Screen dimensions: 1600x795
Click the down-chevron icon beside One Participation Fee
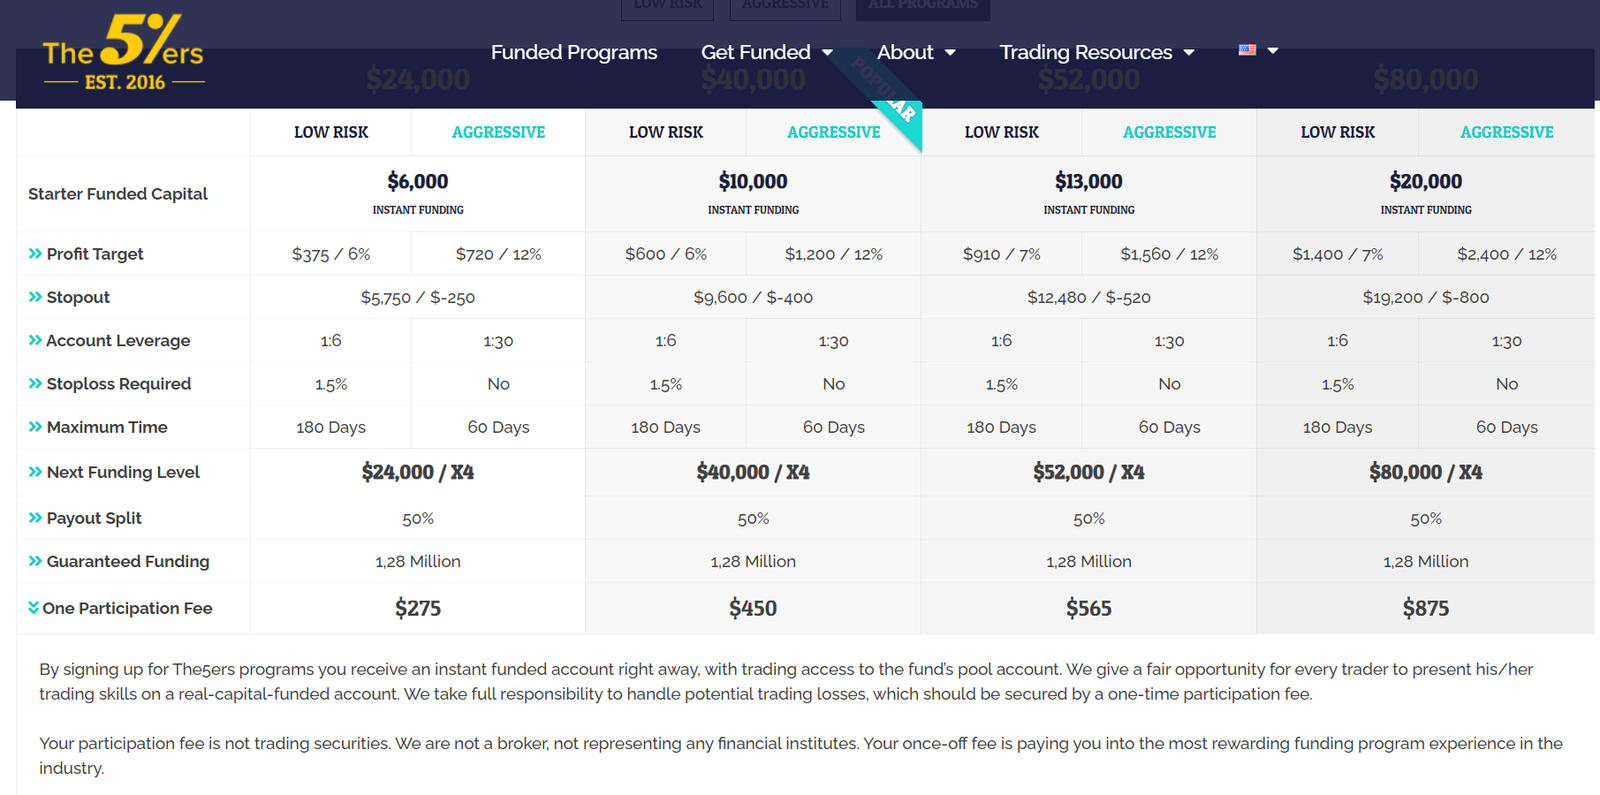[33, 608]
